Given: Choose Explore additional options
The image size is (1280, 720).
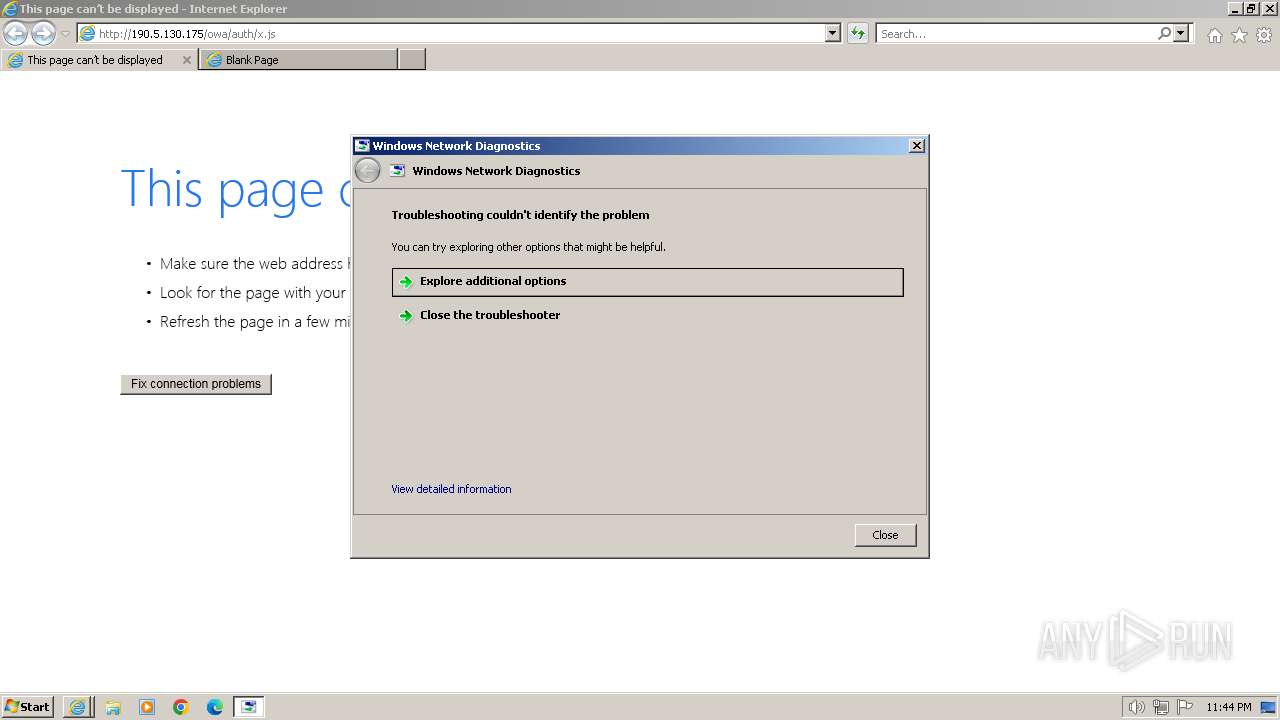Looking at the screenshot, I should coord(648,282).
